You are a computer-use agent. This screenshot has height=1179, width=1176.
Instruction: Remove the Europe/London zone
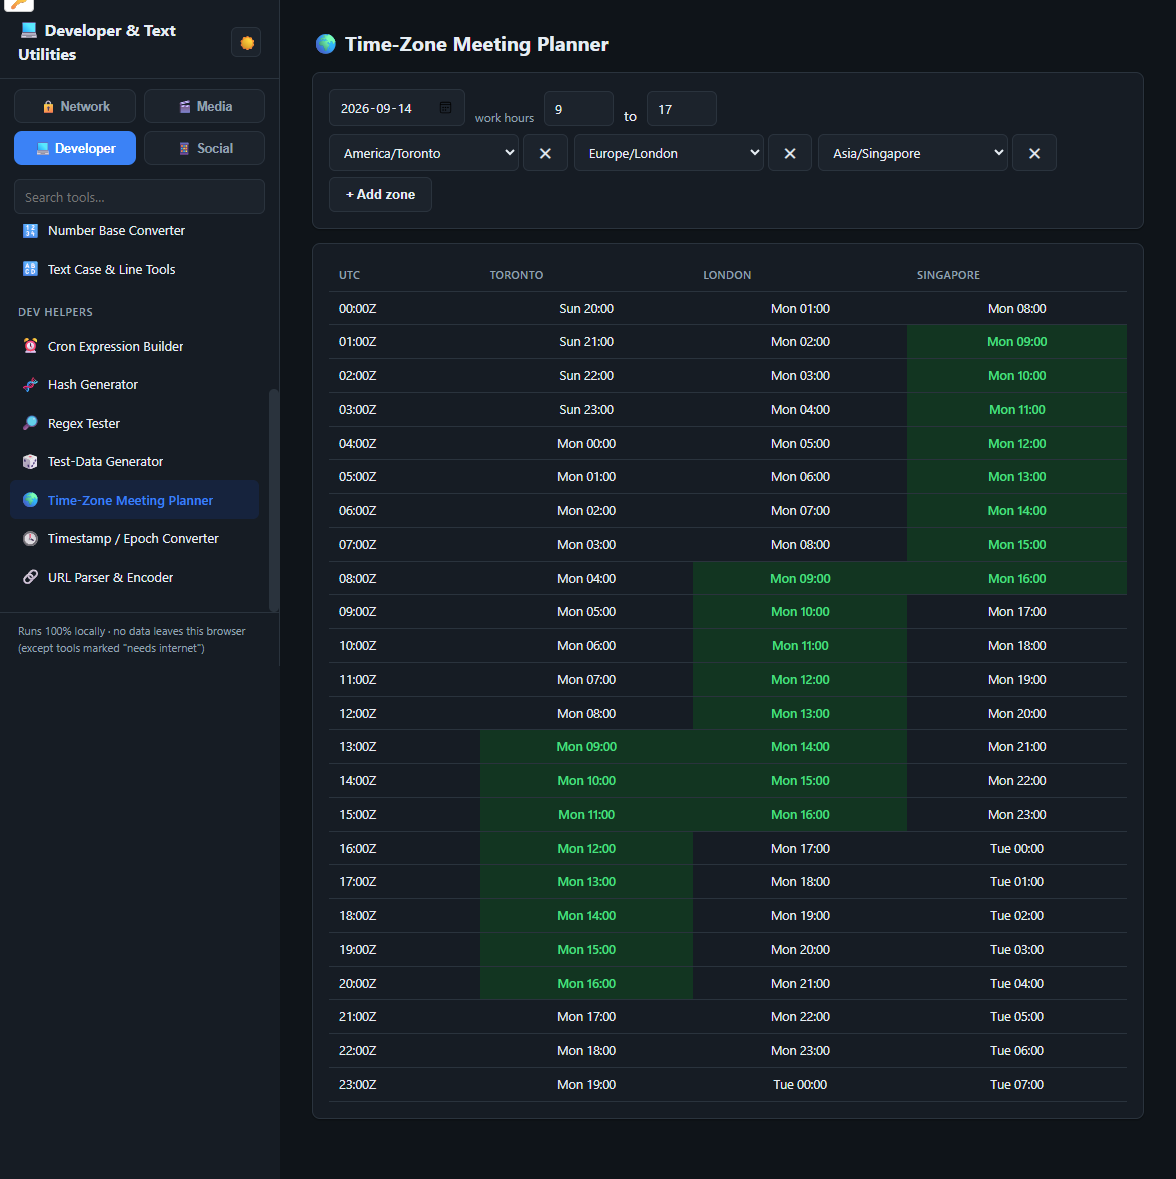point(790,153)
